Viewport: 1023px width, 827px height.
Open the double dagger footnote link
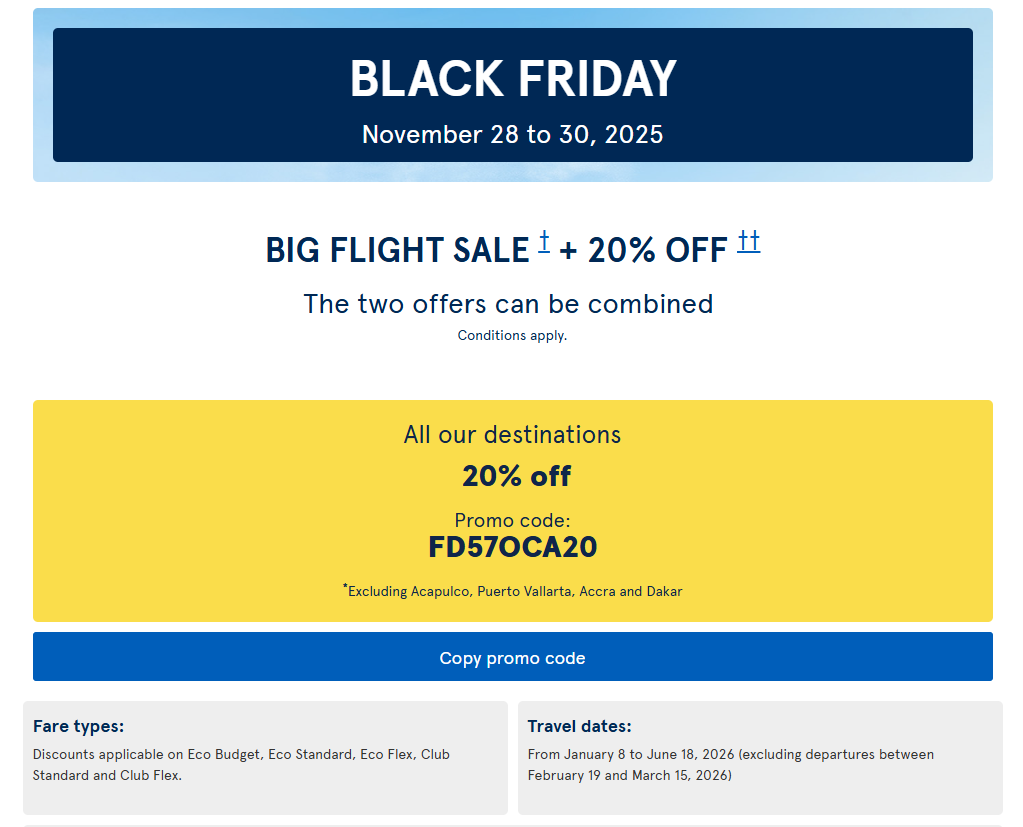pyautogui.click(x=749, y=241)
